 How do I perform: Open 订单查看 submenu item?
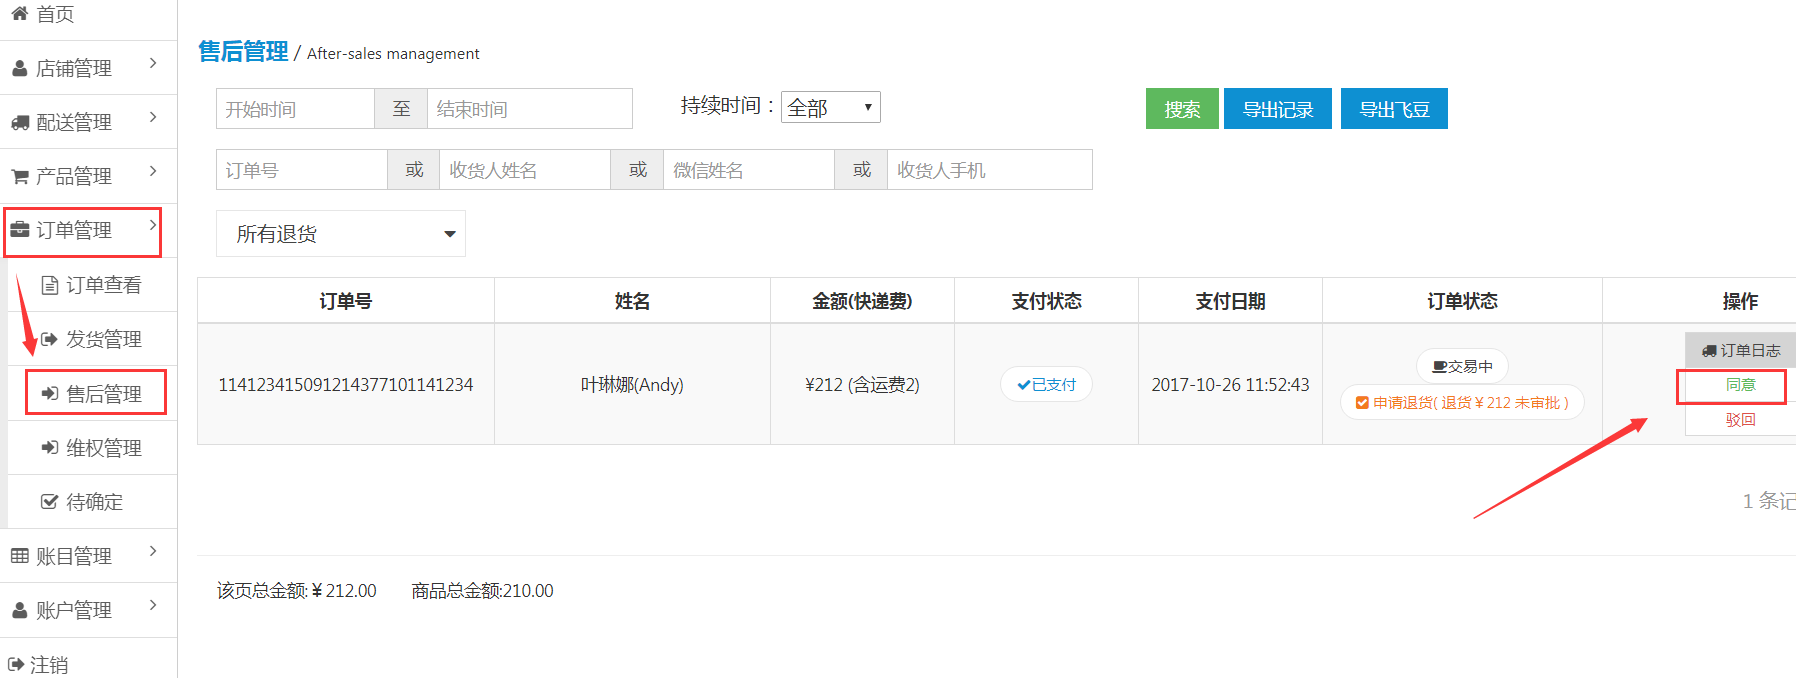pos(104,285)
